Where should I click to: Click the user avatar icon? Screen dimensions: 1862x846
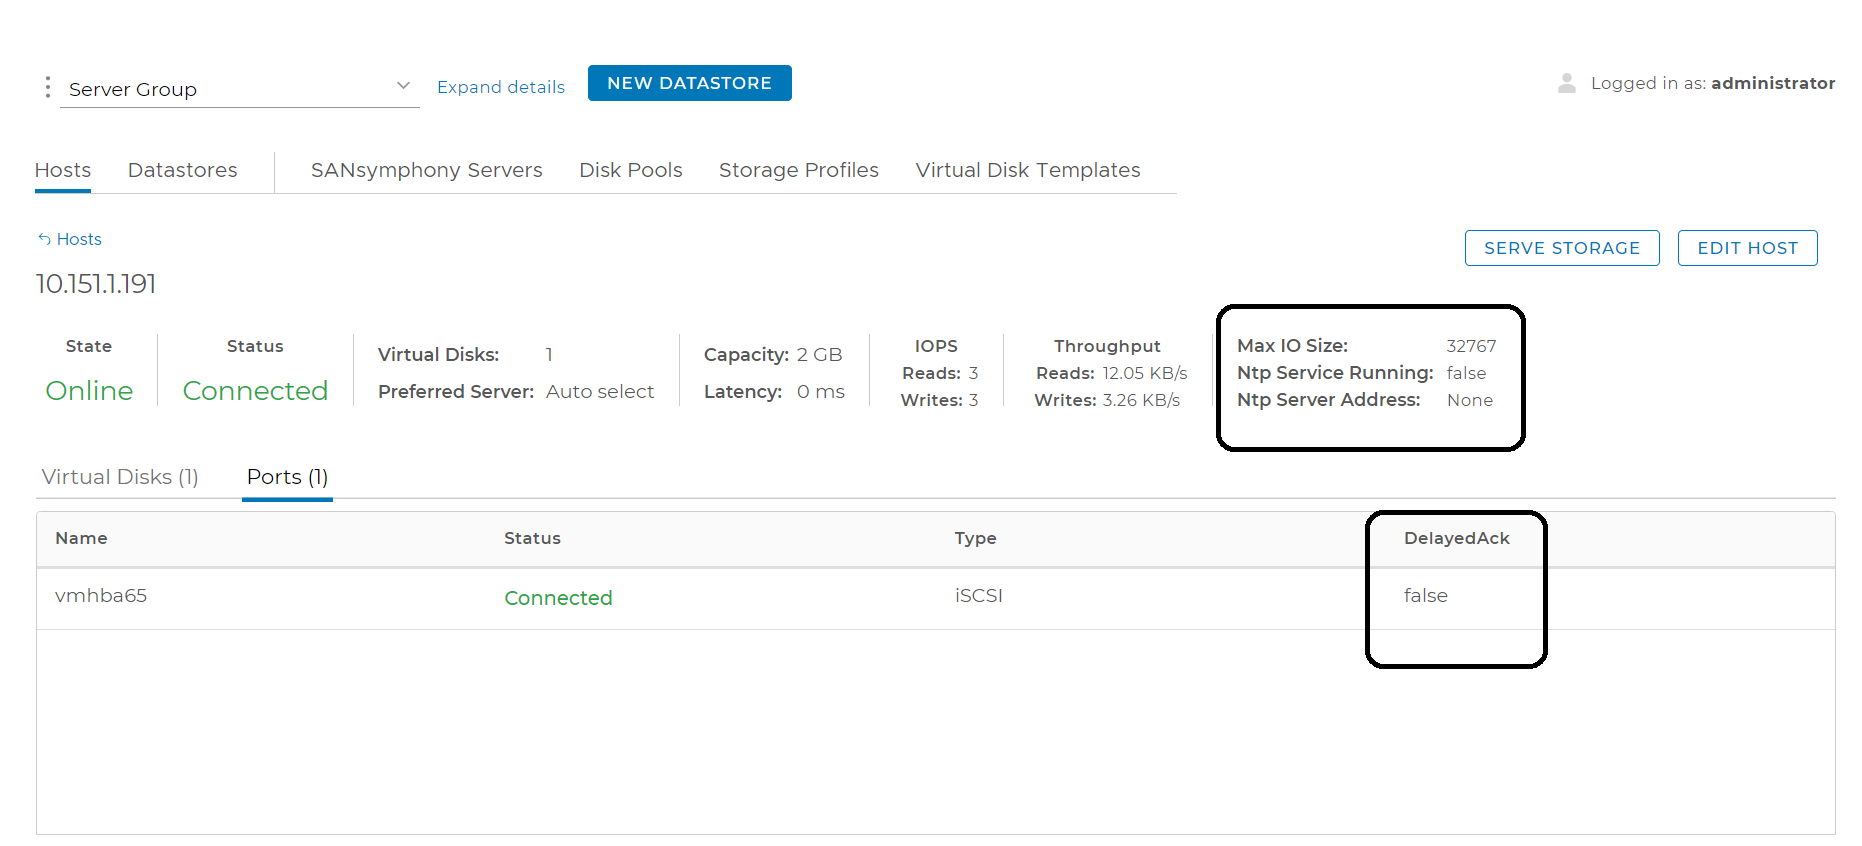1566,83
